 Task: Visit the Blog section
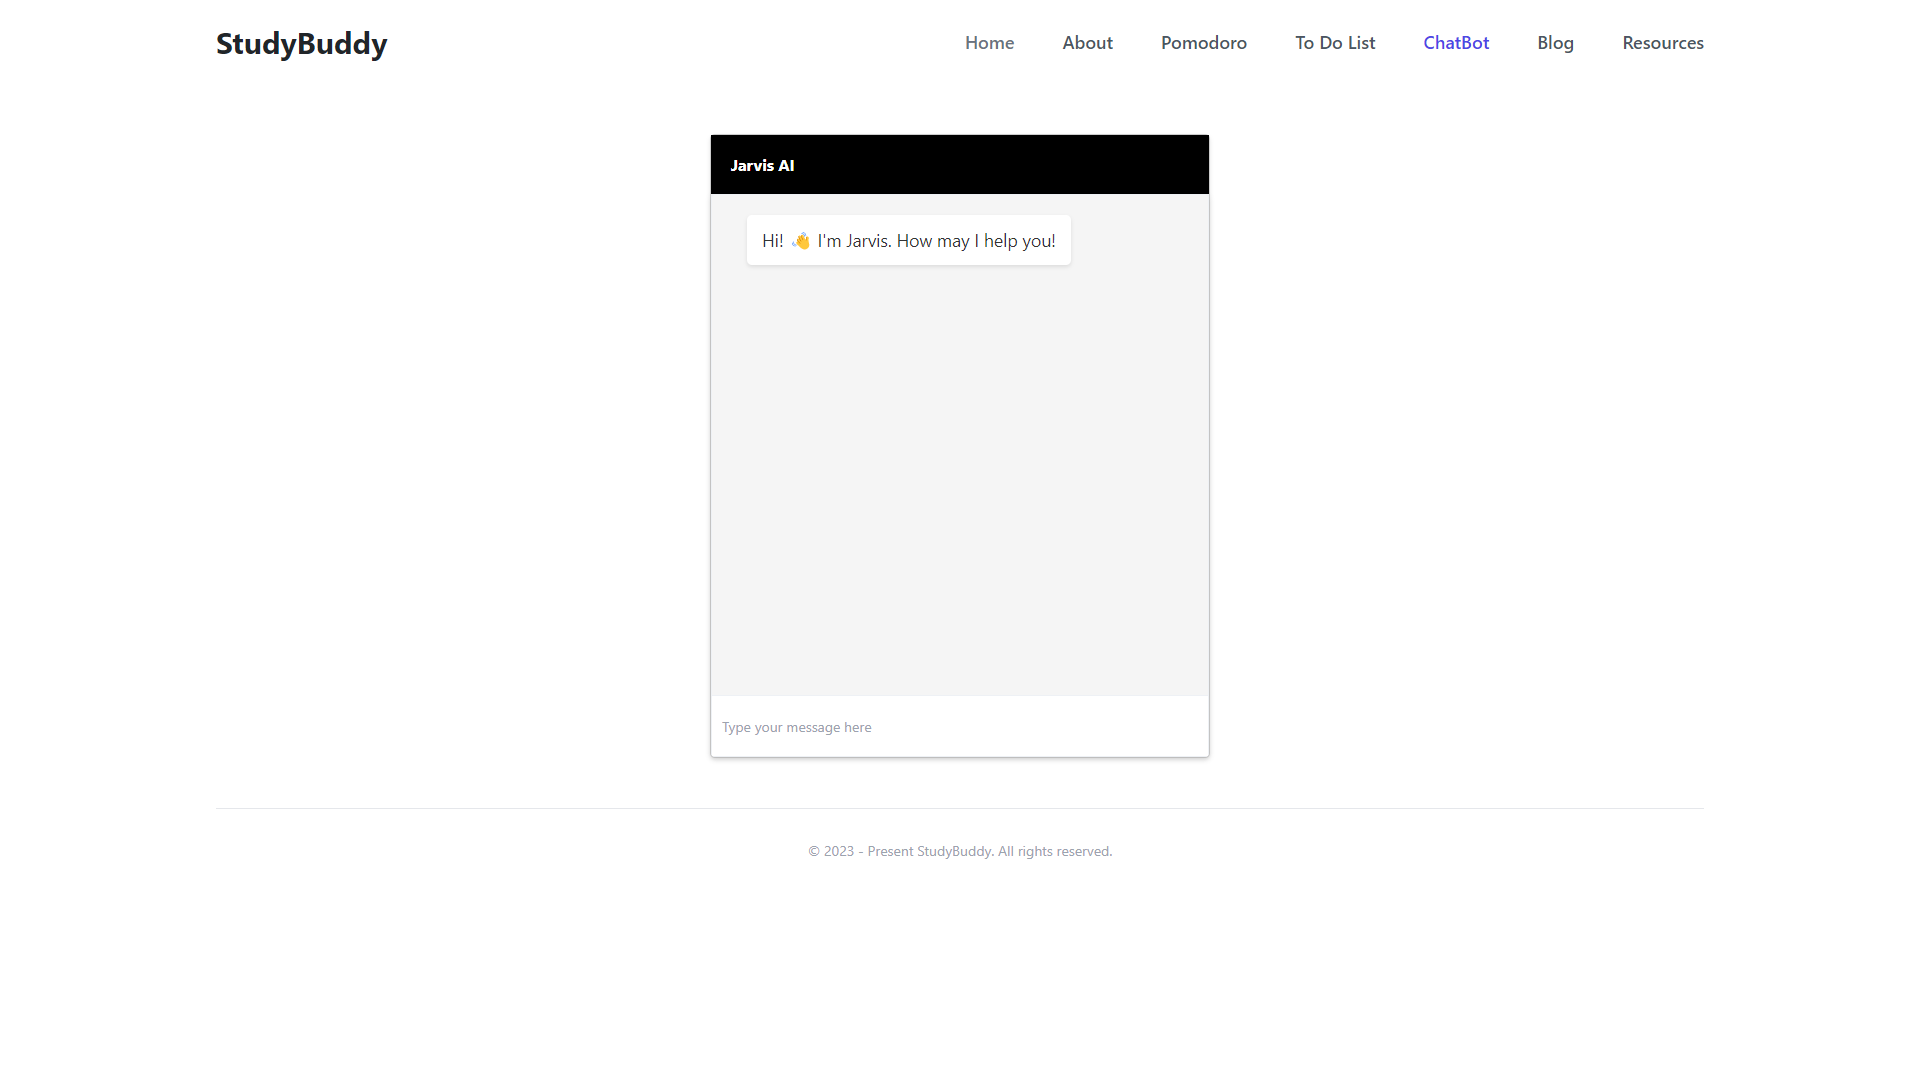coord(1555,43)
